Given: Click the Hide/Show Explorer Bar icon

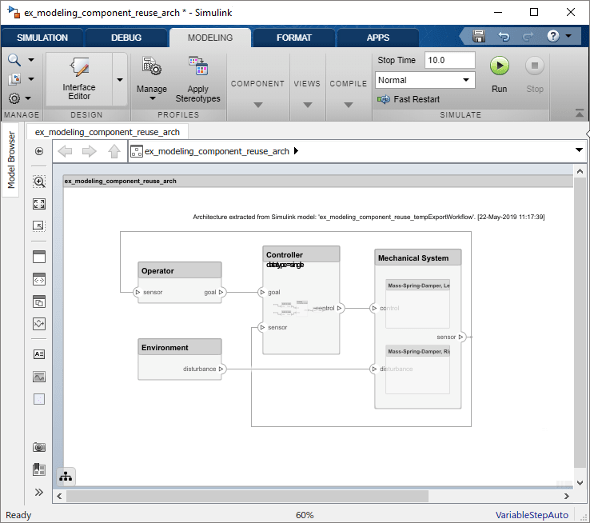Looking at the screenshot, I should [39, 151].
